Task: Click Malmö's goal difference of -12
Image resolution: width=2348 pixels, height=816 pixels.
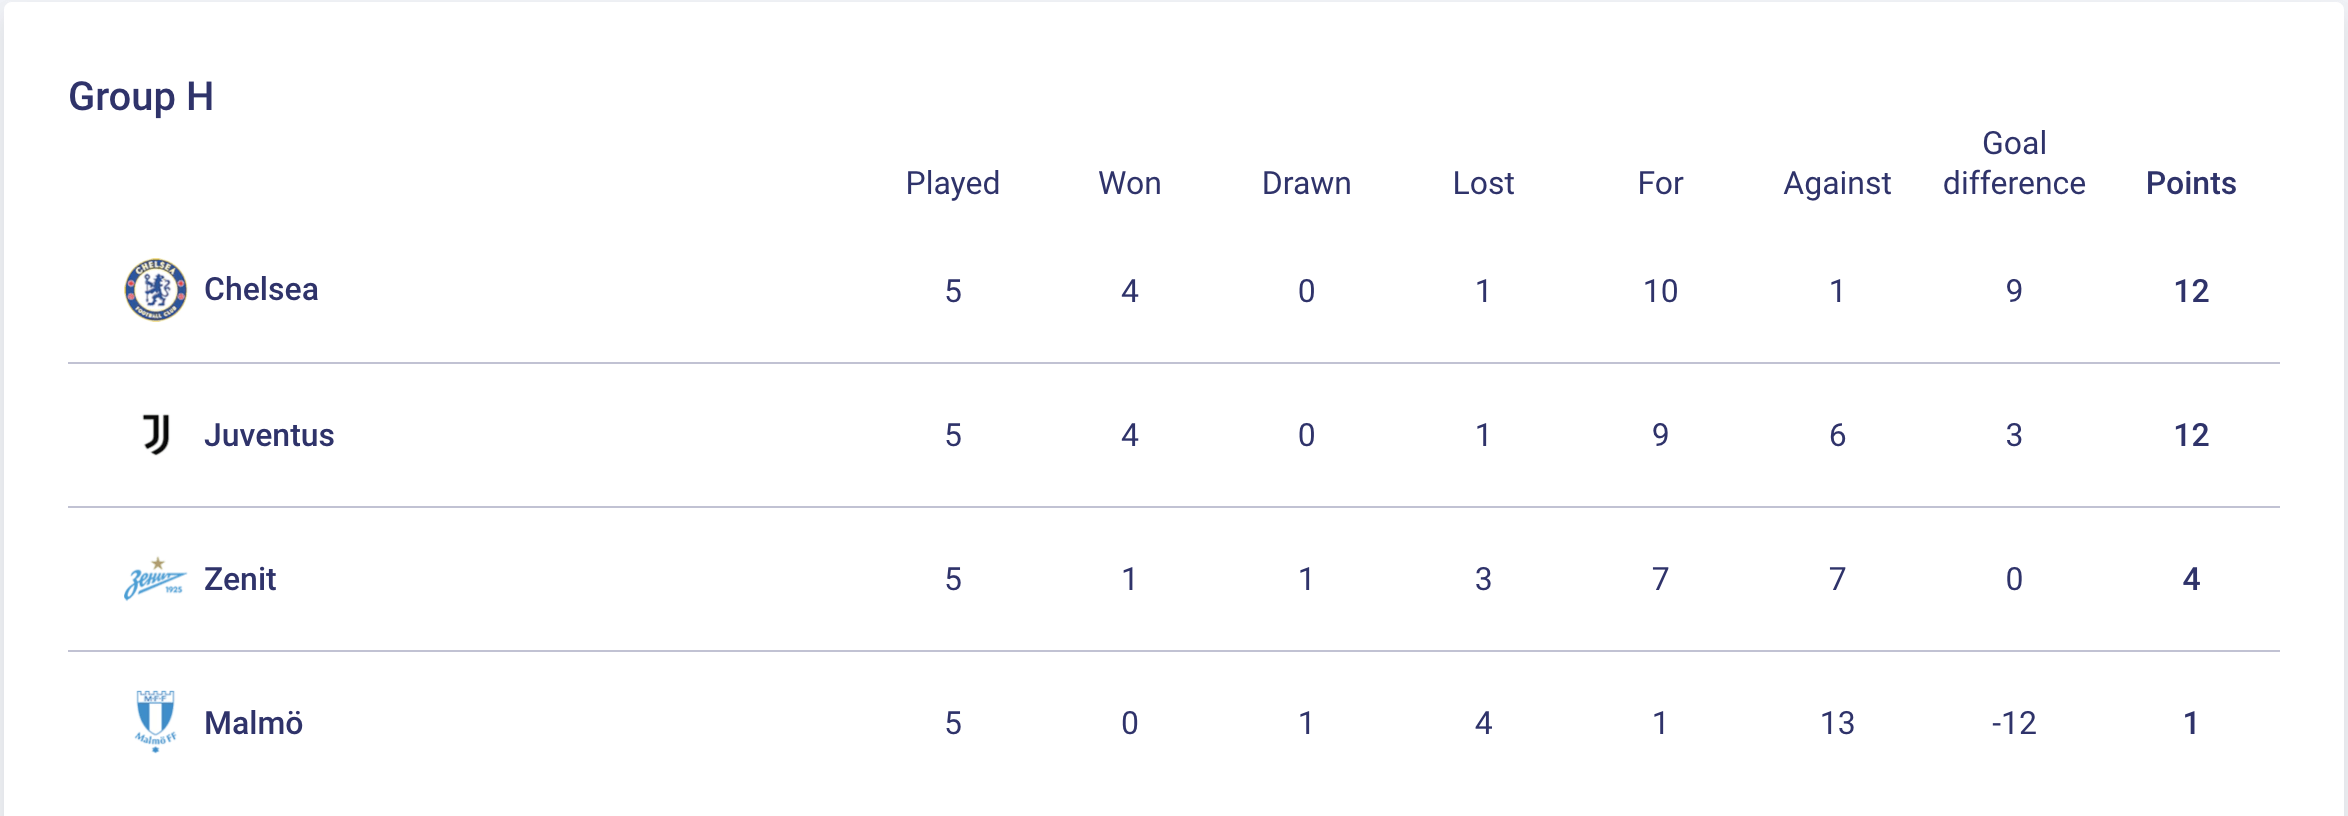Action: pyautogui.click(x=2014, y=723)
